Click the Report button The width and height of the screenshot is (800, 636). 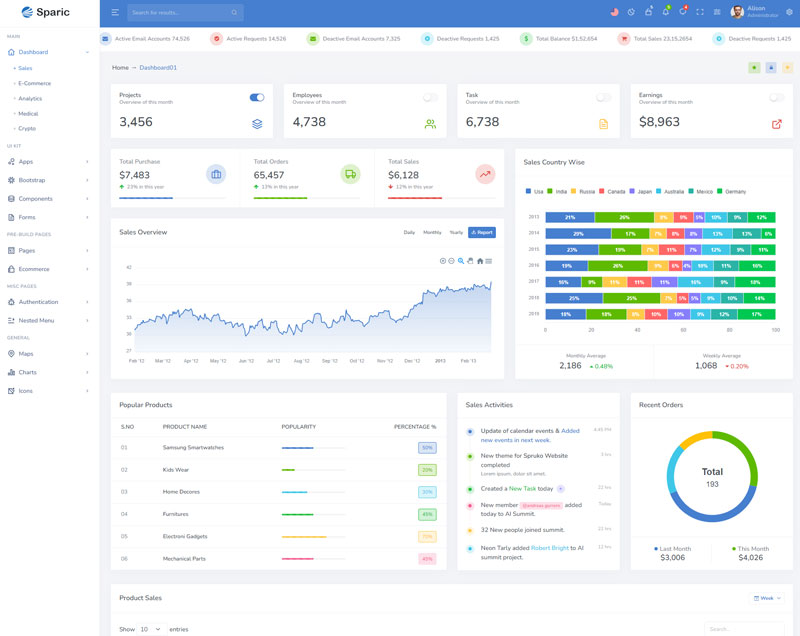coord(481,232)
